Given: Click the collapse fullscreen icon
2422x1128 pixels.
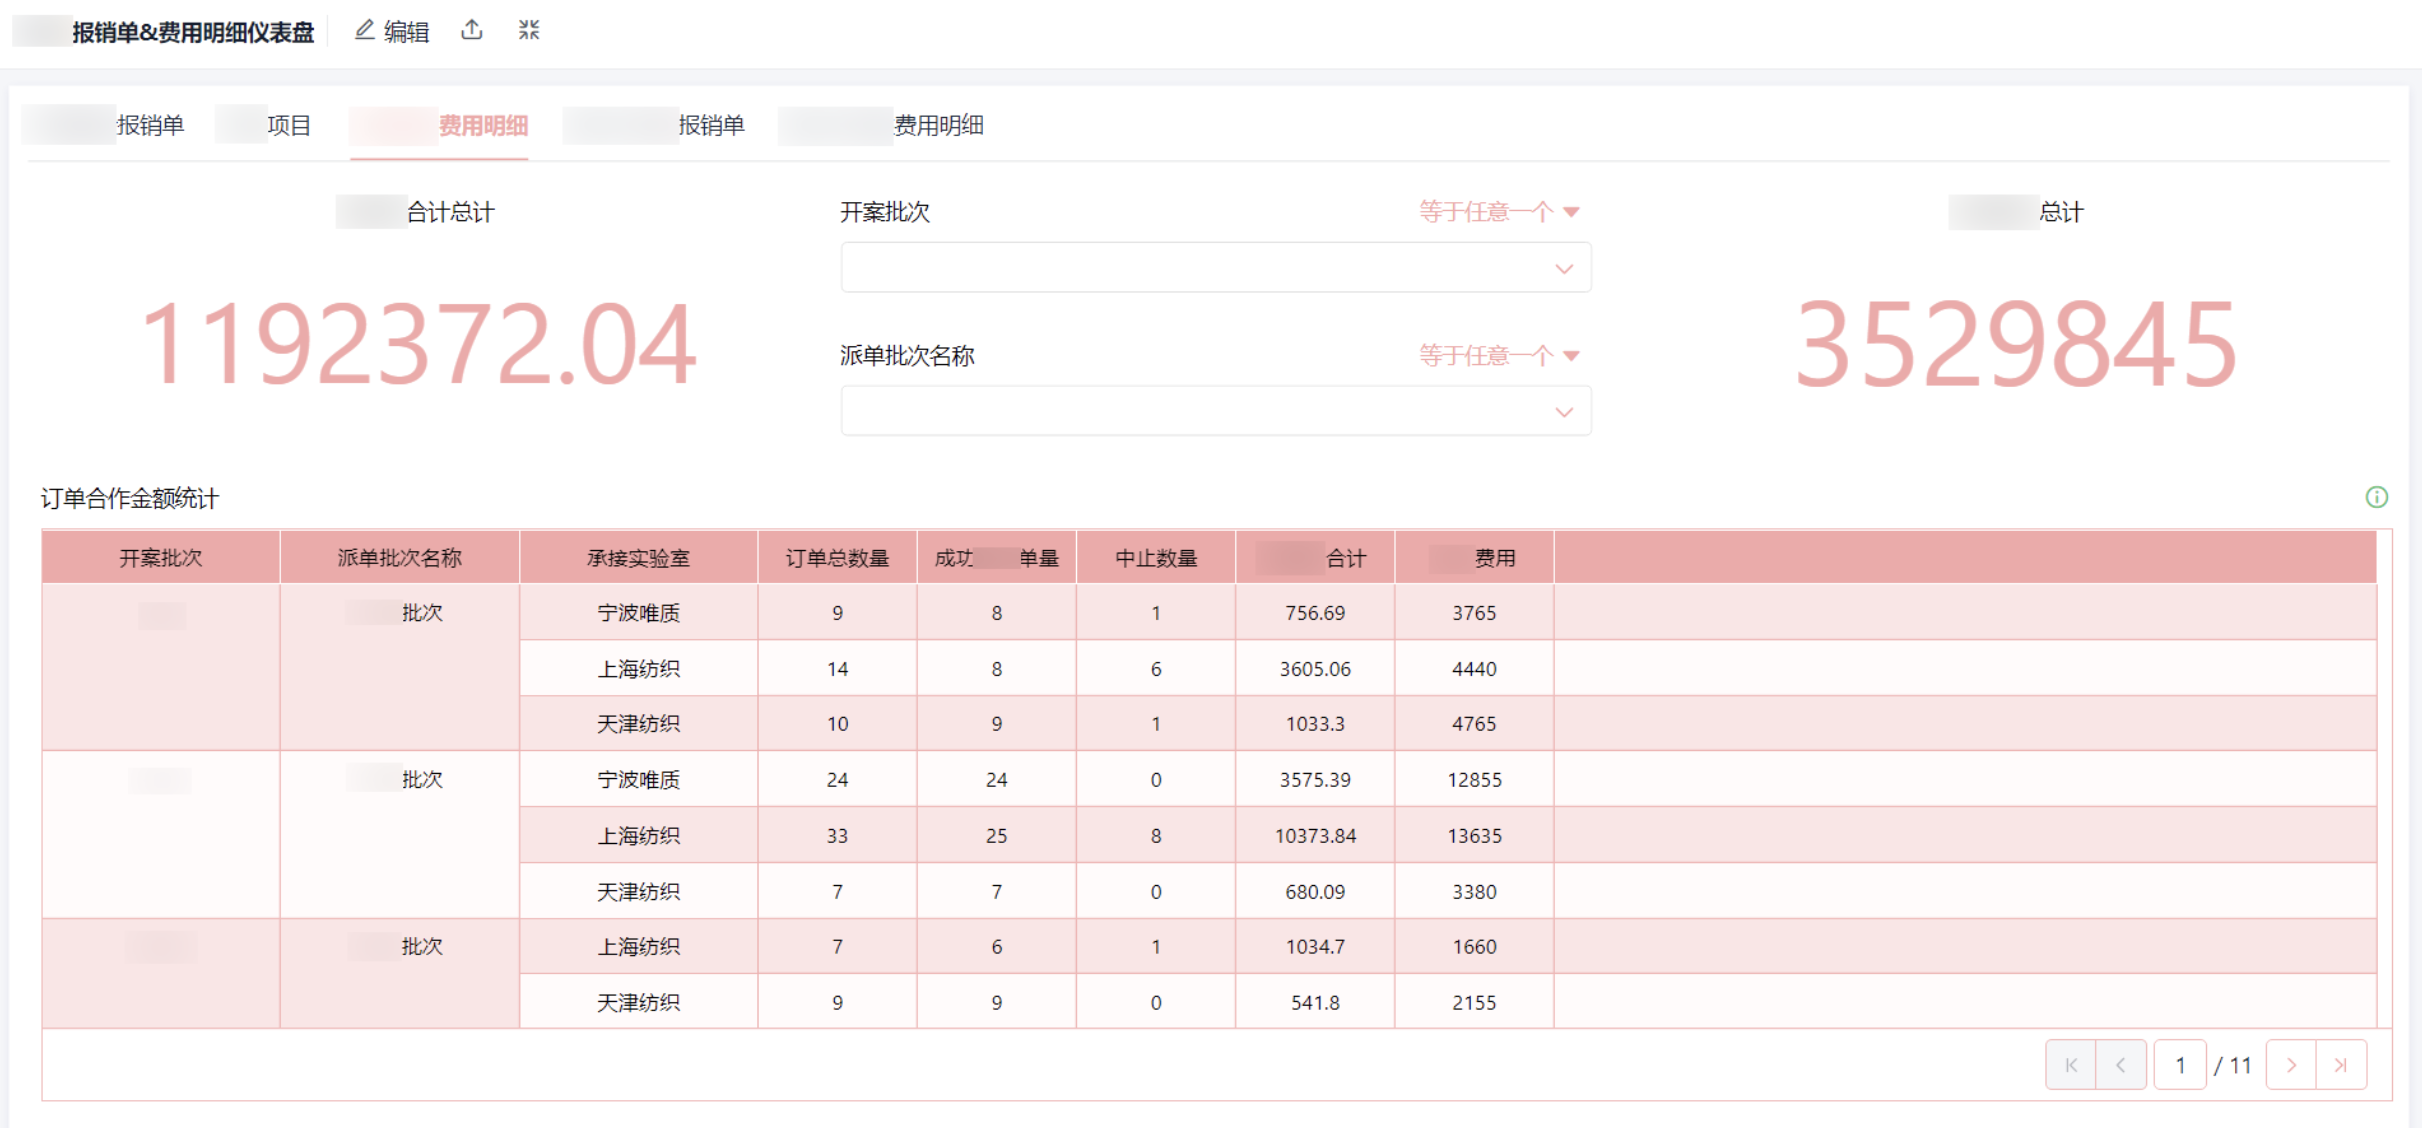Looking at the screenshot, I should 529,31.
